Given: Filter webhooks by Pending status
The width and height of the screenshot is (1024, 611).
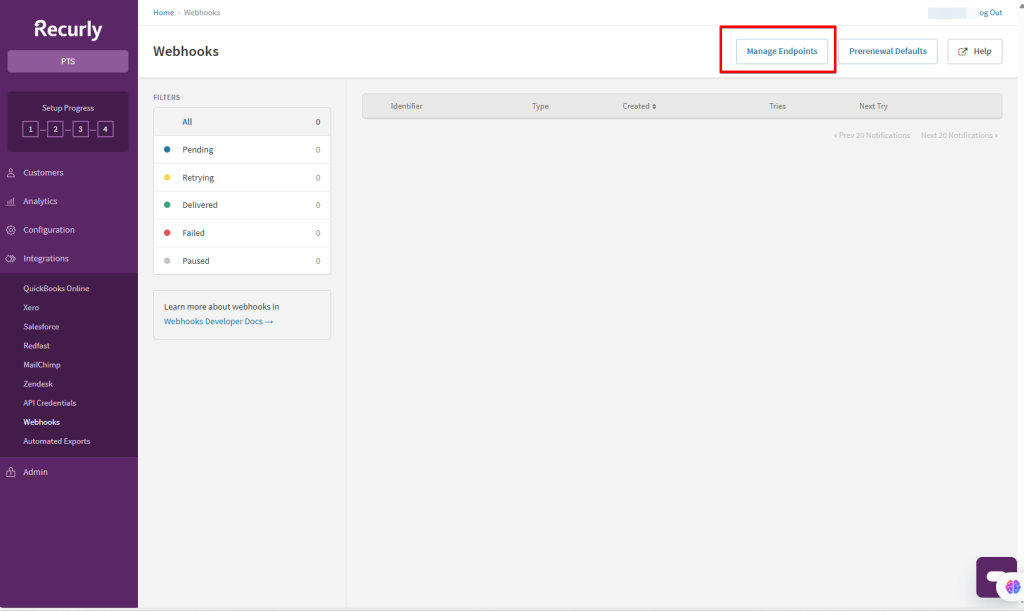Looking at the screenshot, I should tap(198, 150).
